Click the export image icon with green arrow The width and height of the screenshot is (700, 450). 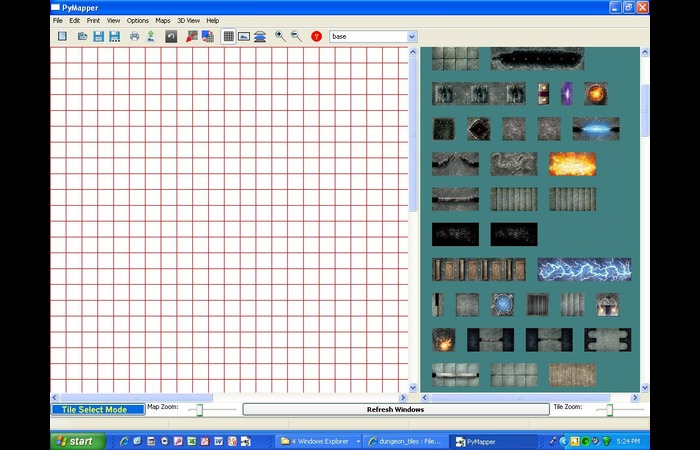[151, 36]
